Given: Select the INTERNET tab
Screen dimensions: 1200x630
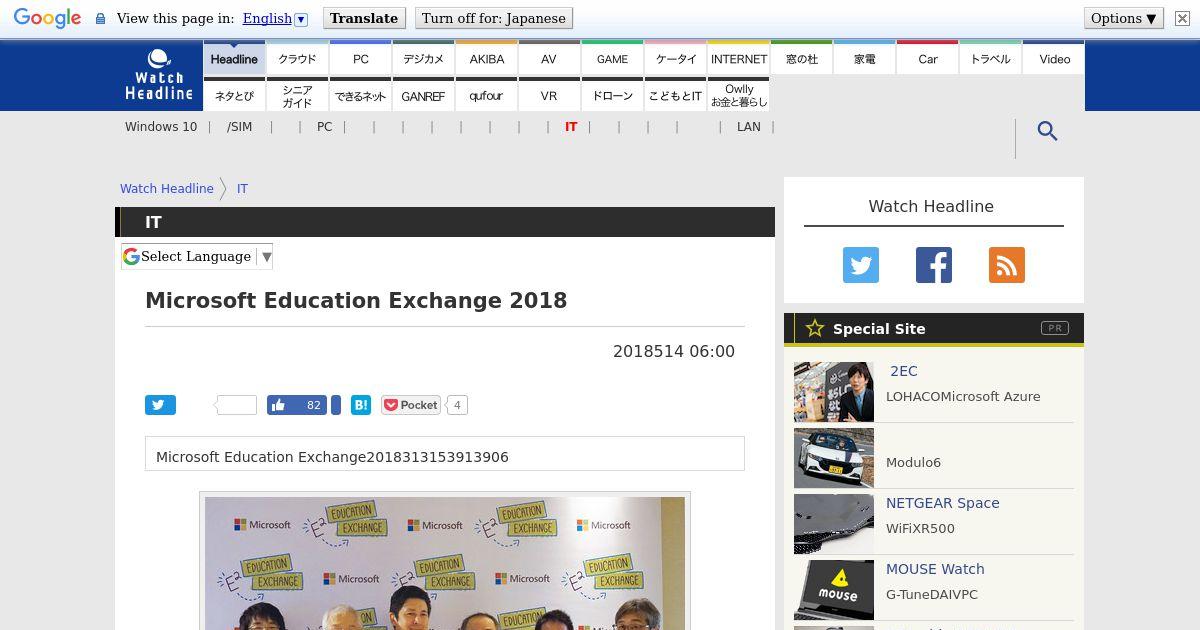Looking at the screenshot, I should coord(738,59).
